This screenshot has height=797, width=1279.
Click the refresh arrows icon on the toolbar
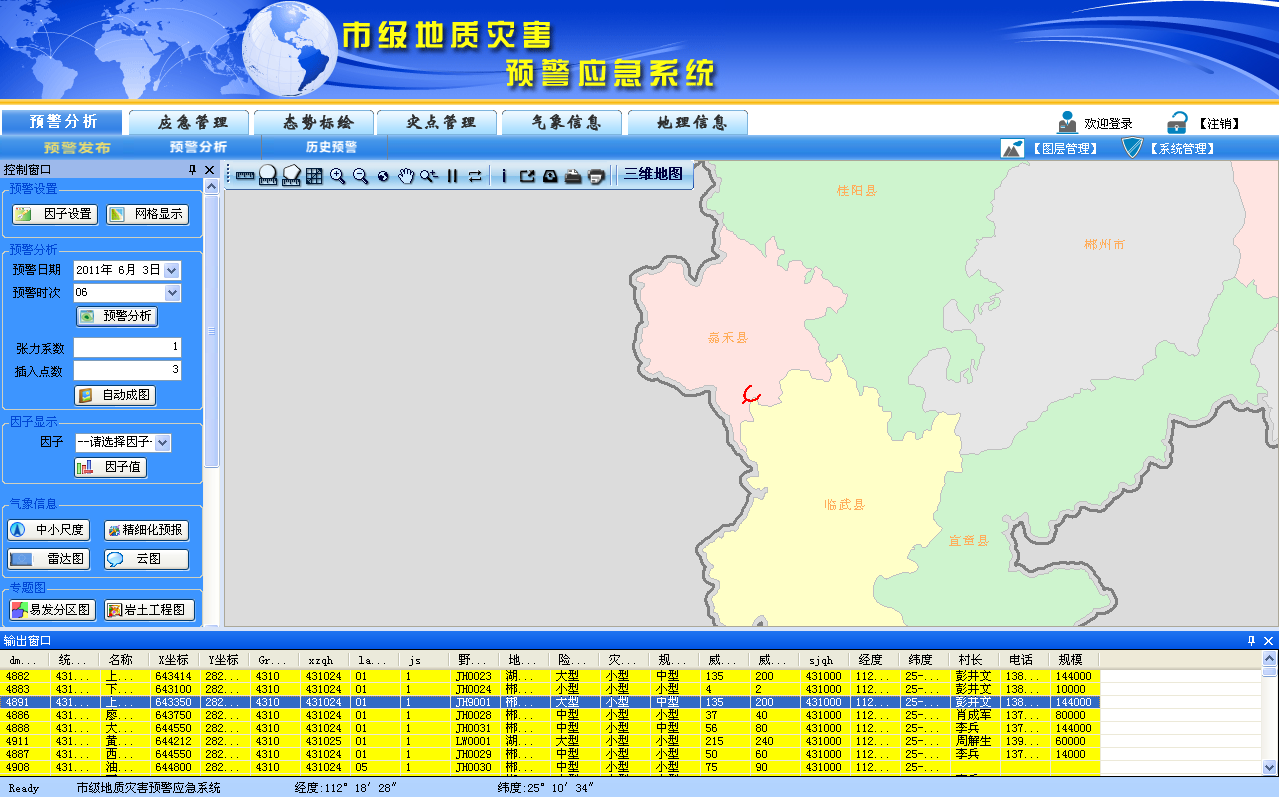474,175
